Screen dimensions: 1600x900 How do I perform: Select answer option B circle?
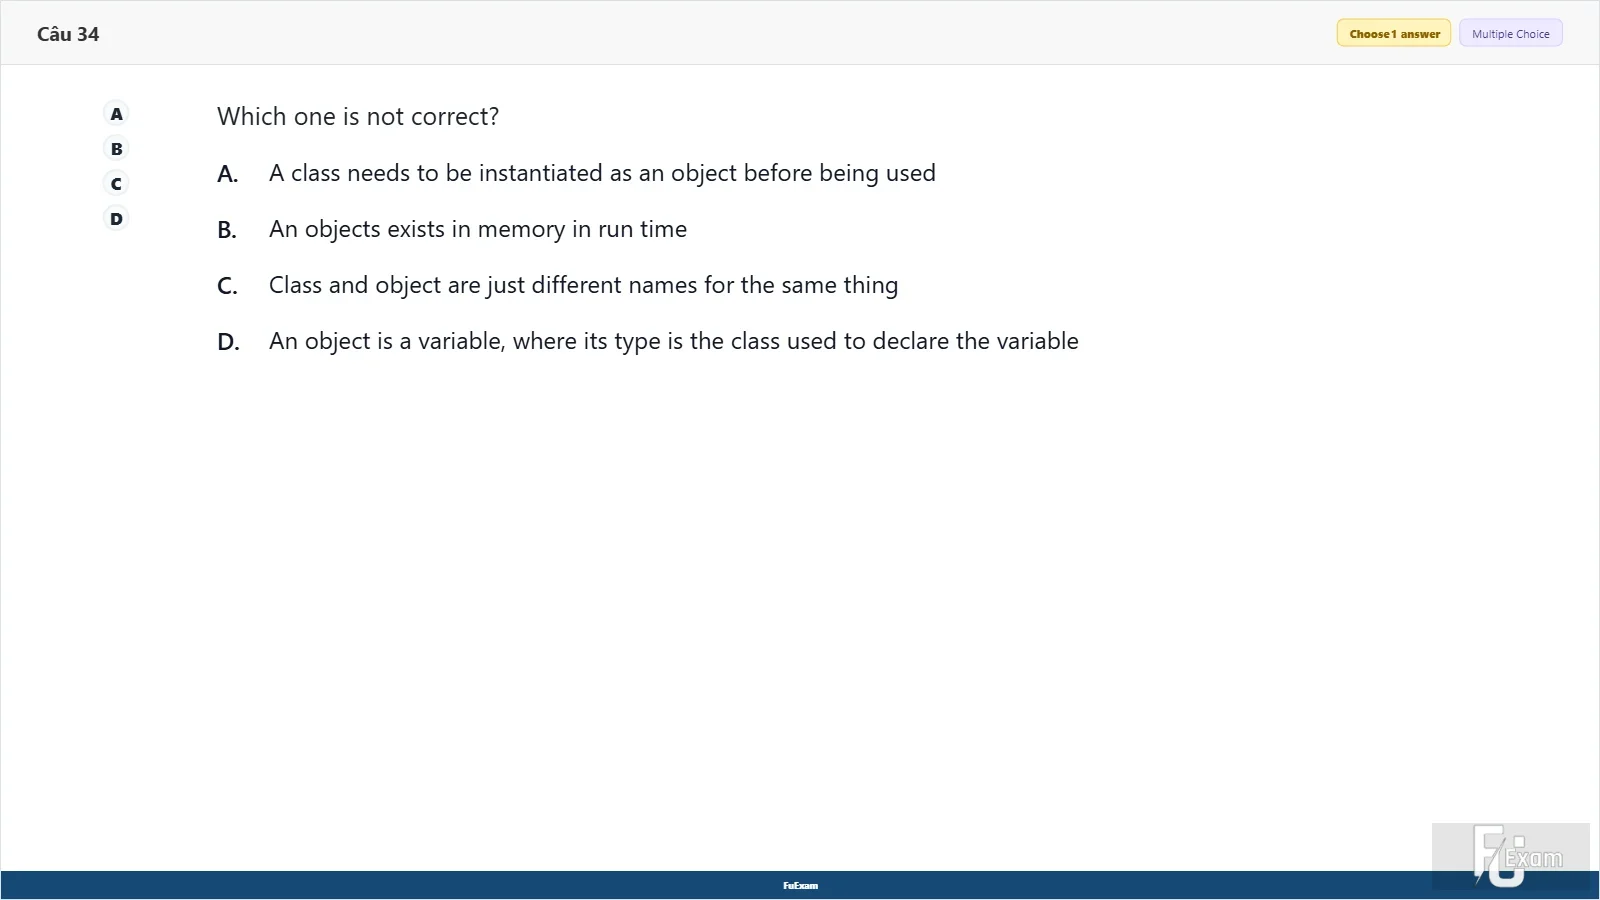click(x=116, y=149)
